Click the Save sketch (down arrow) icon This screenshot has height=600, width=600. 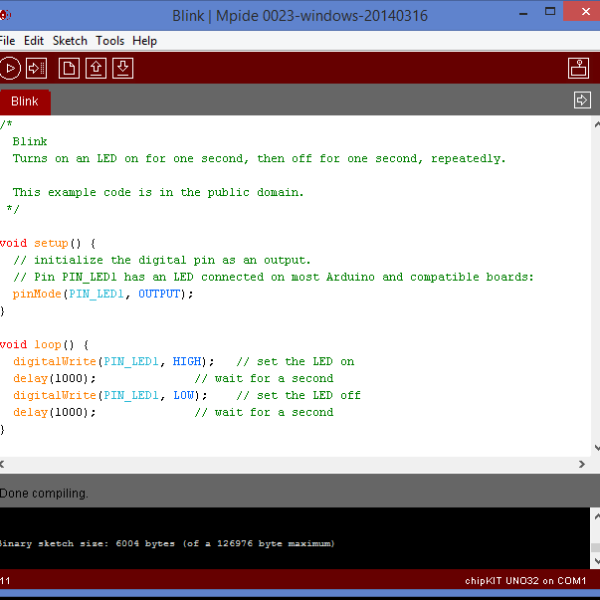(123, 68)
